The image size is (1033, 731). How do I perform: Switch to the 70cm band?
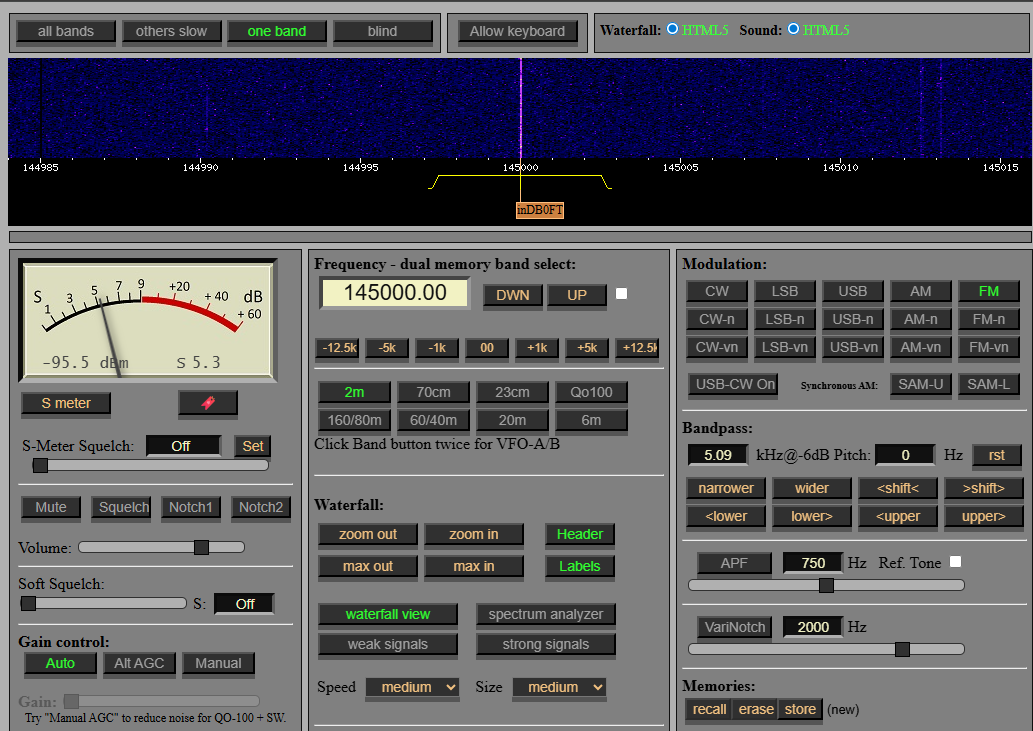[x=433, y=392]
